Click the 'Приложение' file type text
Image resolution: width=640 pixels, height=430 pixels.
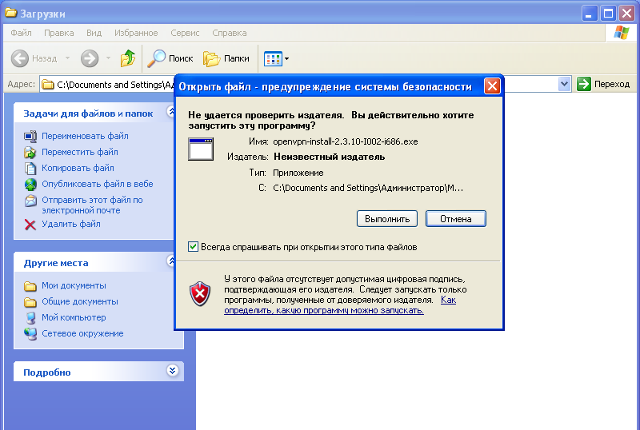(298, 173)
